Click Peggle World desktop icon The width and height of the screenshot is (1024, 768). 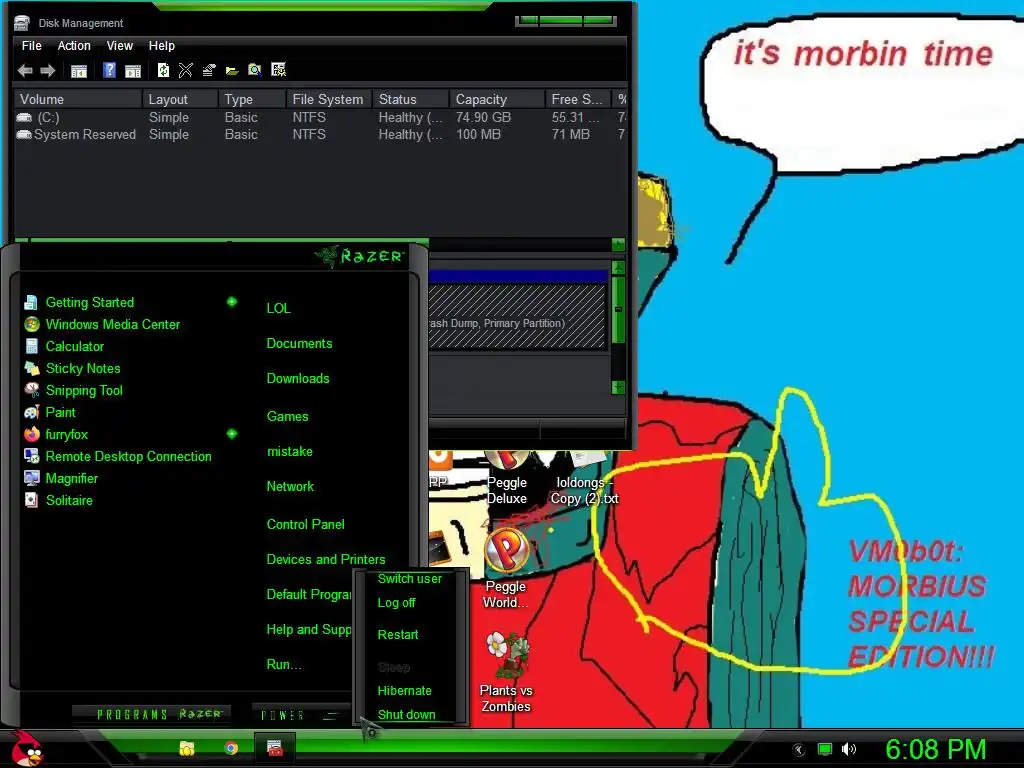coord(506,569)
